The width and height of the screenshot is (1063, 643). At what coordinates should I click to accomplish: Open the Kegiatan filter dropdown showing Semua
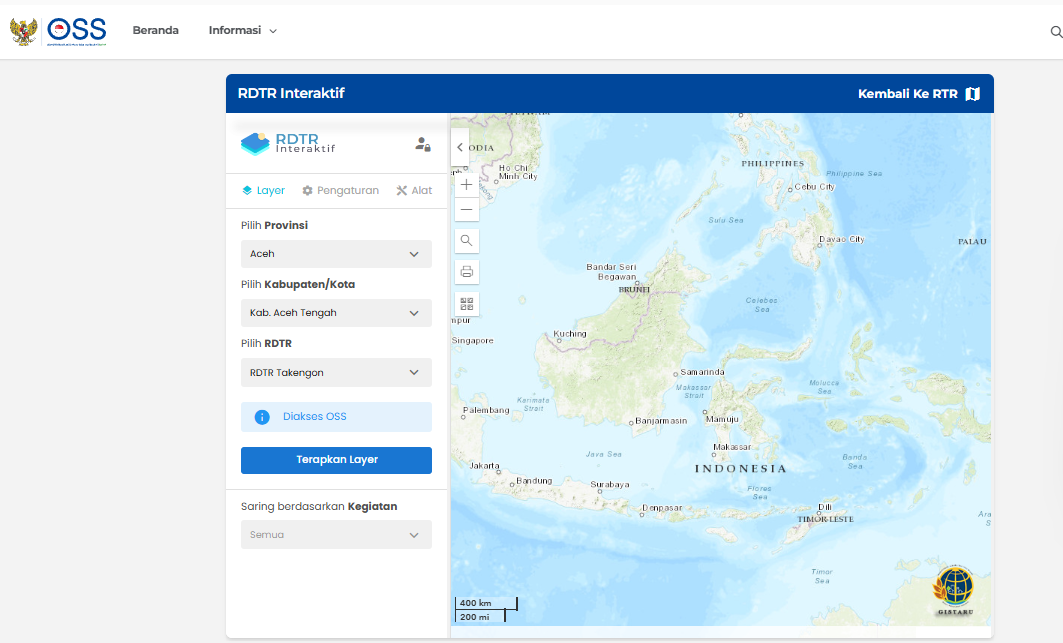point(336,535)
